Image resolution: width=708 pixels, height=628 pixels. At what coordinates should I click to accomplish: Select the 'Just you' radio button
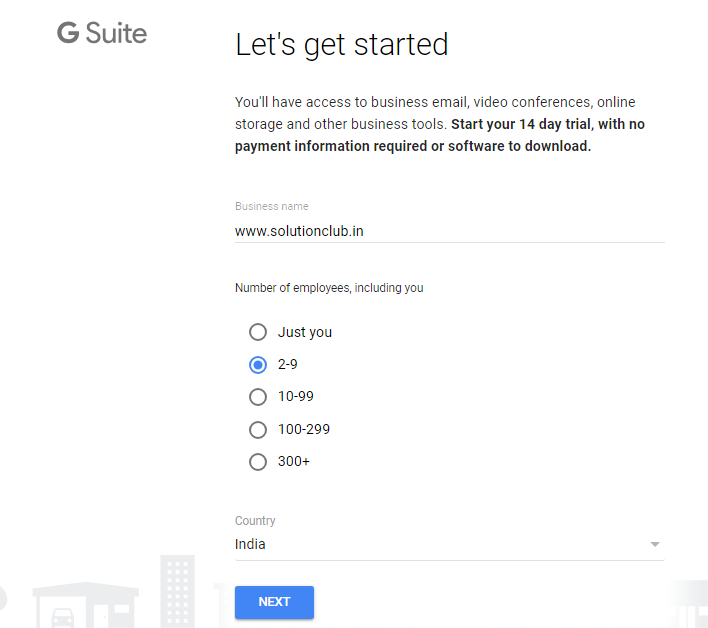coord(258,332)
